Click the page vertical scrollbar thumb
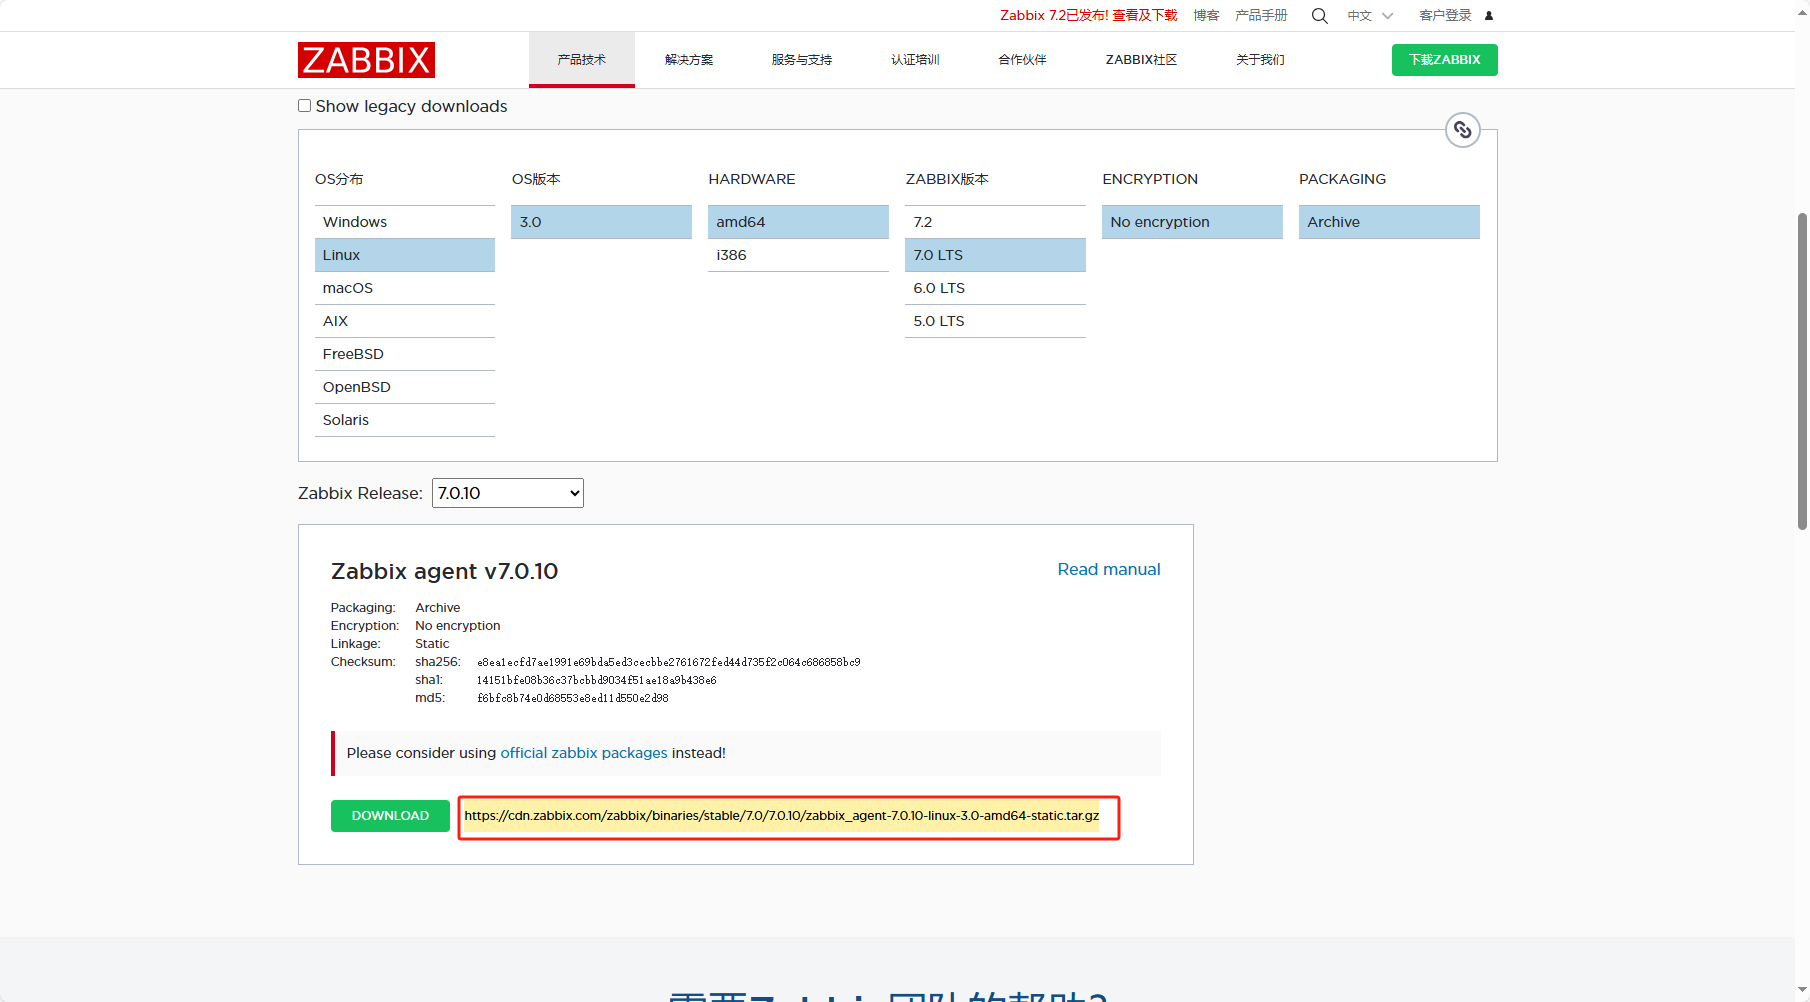Viewport: 1810px width, 1002px height. click(x=1802, y=370)
